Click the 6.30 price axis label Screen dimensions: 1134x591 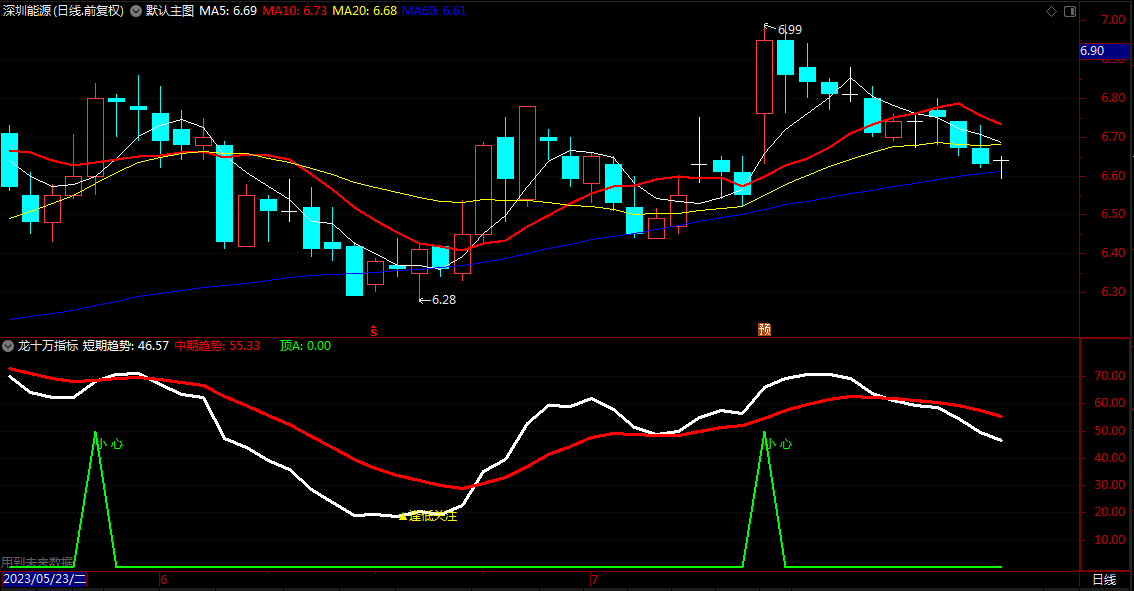1113,292
